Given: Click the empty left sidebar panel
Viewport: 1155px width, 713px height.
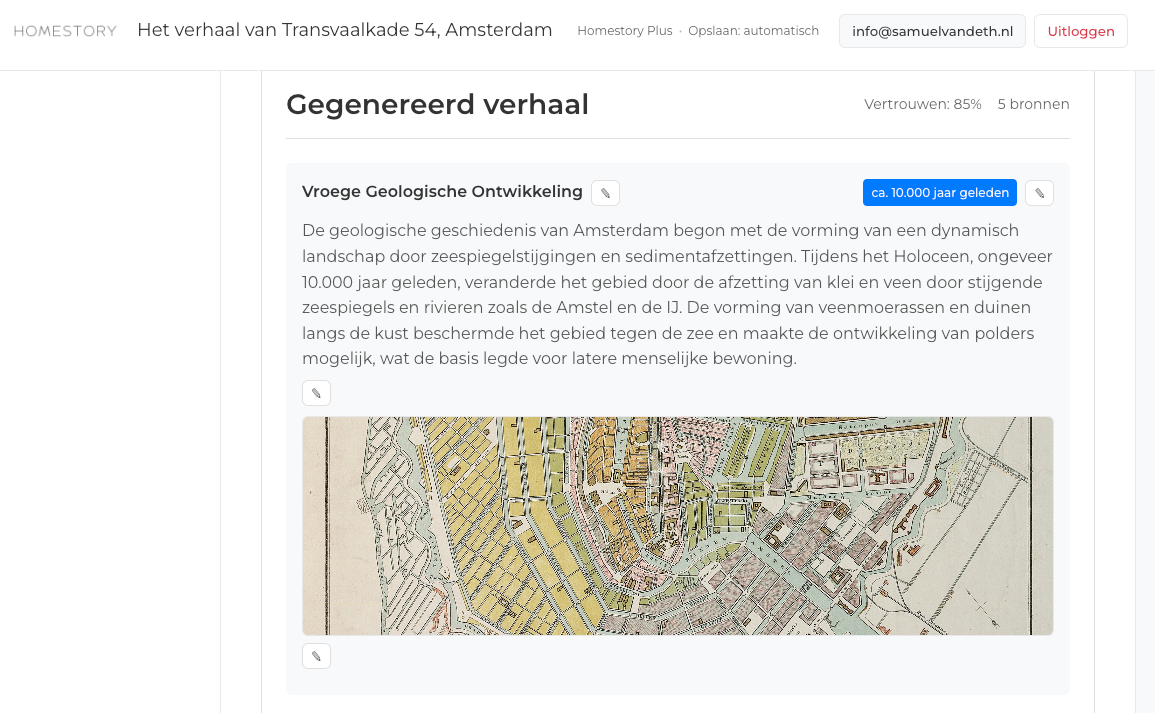Looking at the screenshot, I should pos(110,400).
